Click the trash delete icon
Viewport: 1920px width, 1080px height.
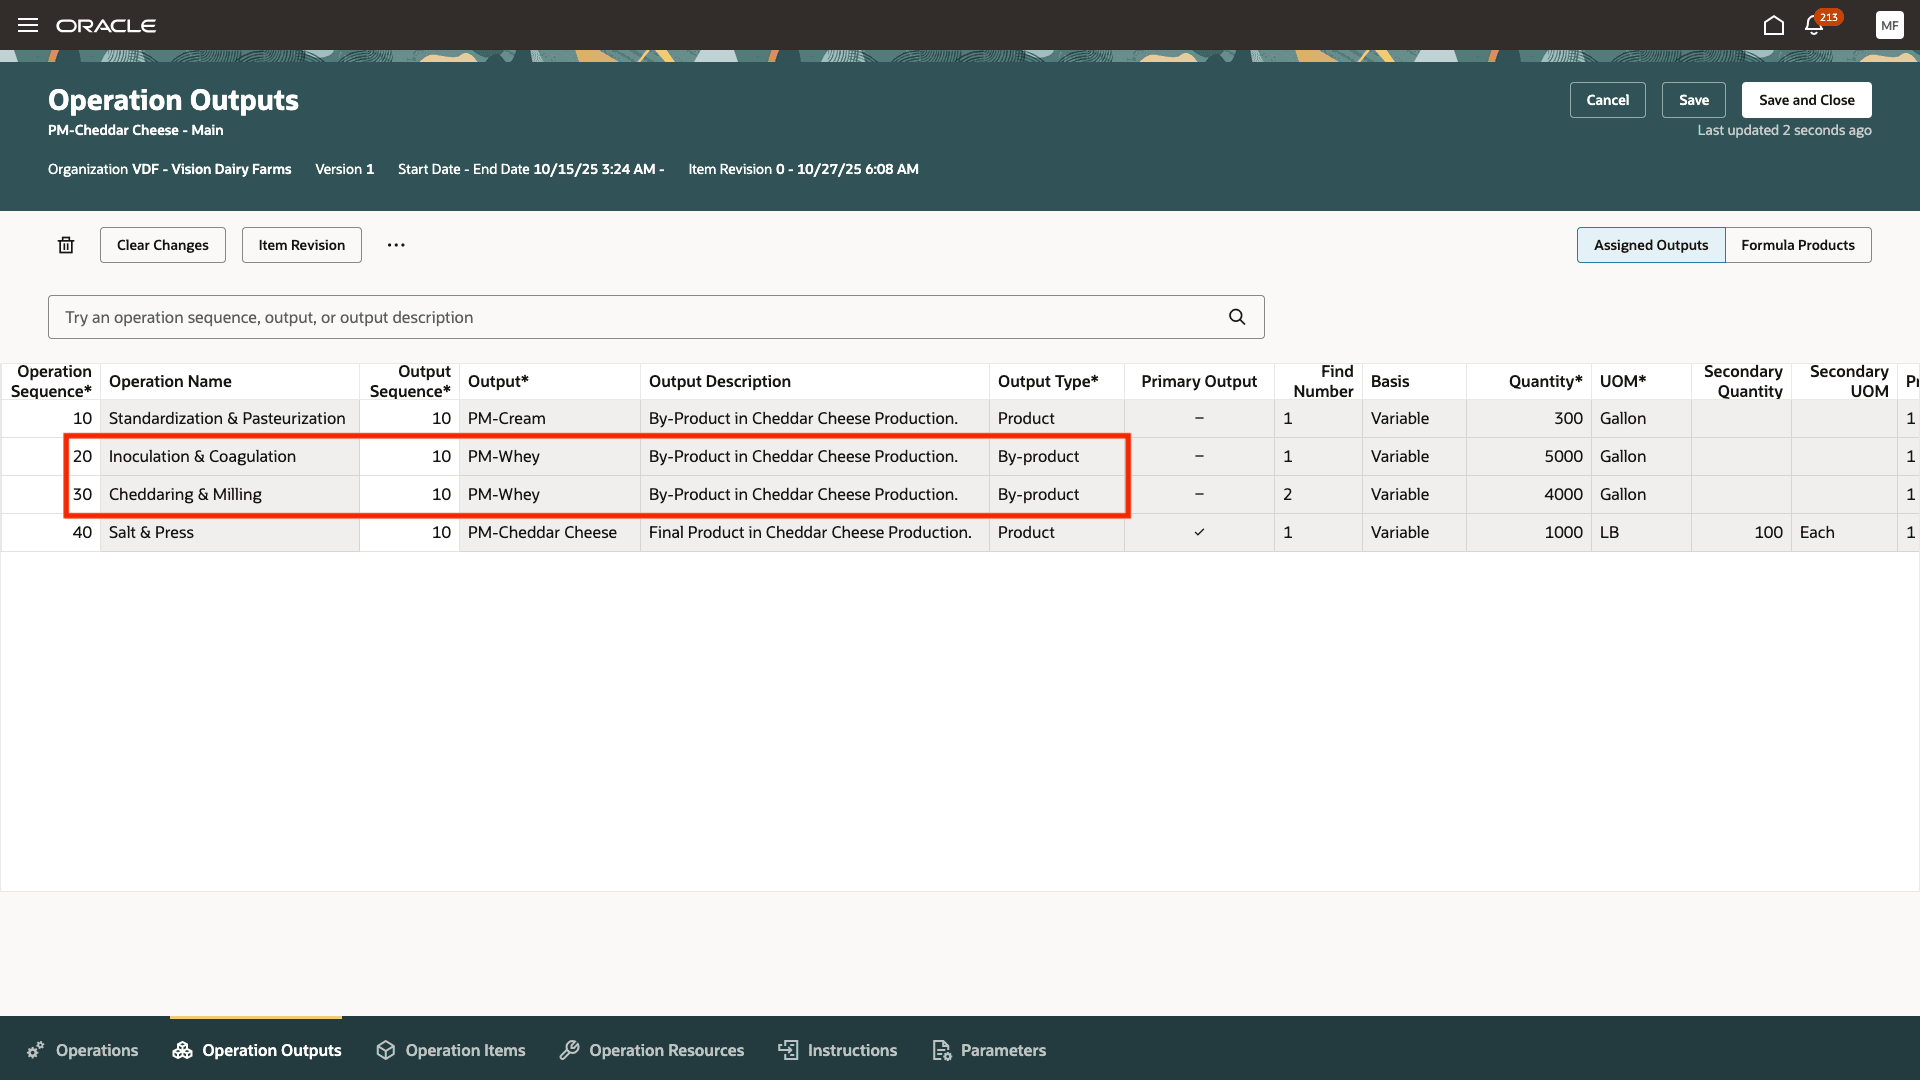point(66,245)
